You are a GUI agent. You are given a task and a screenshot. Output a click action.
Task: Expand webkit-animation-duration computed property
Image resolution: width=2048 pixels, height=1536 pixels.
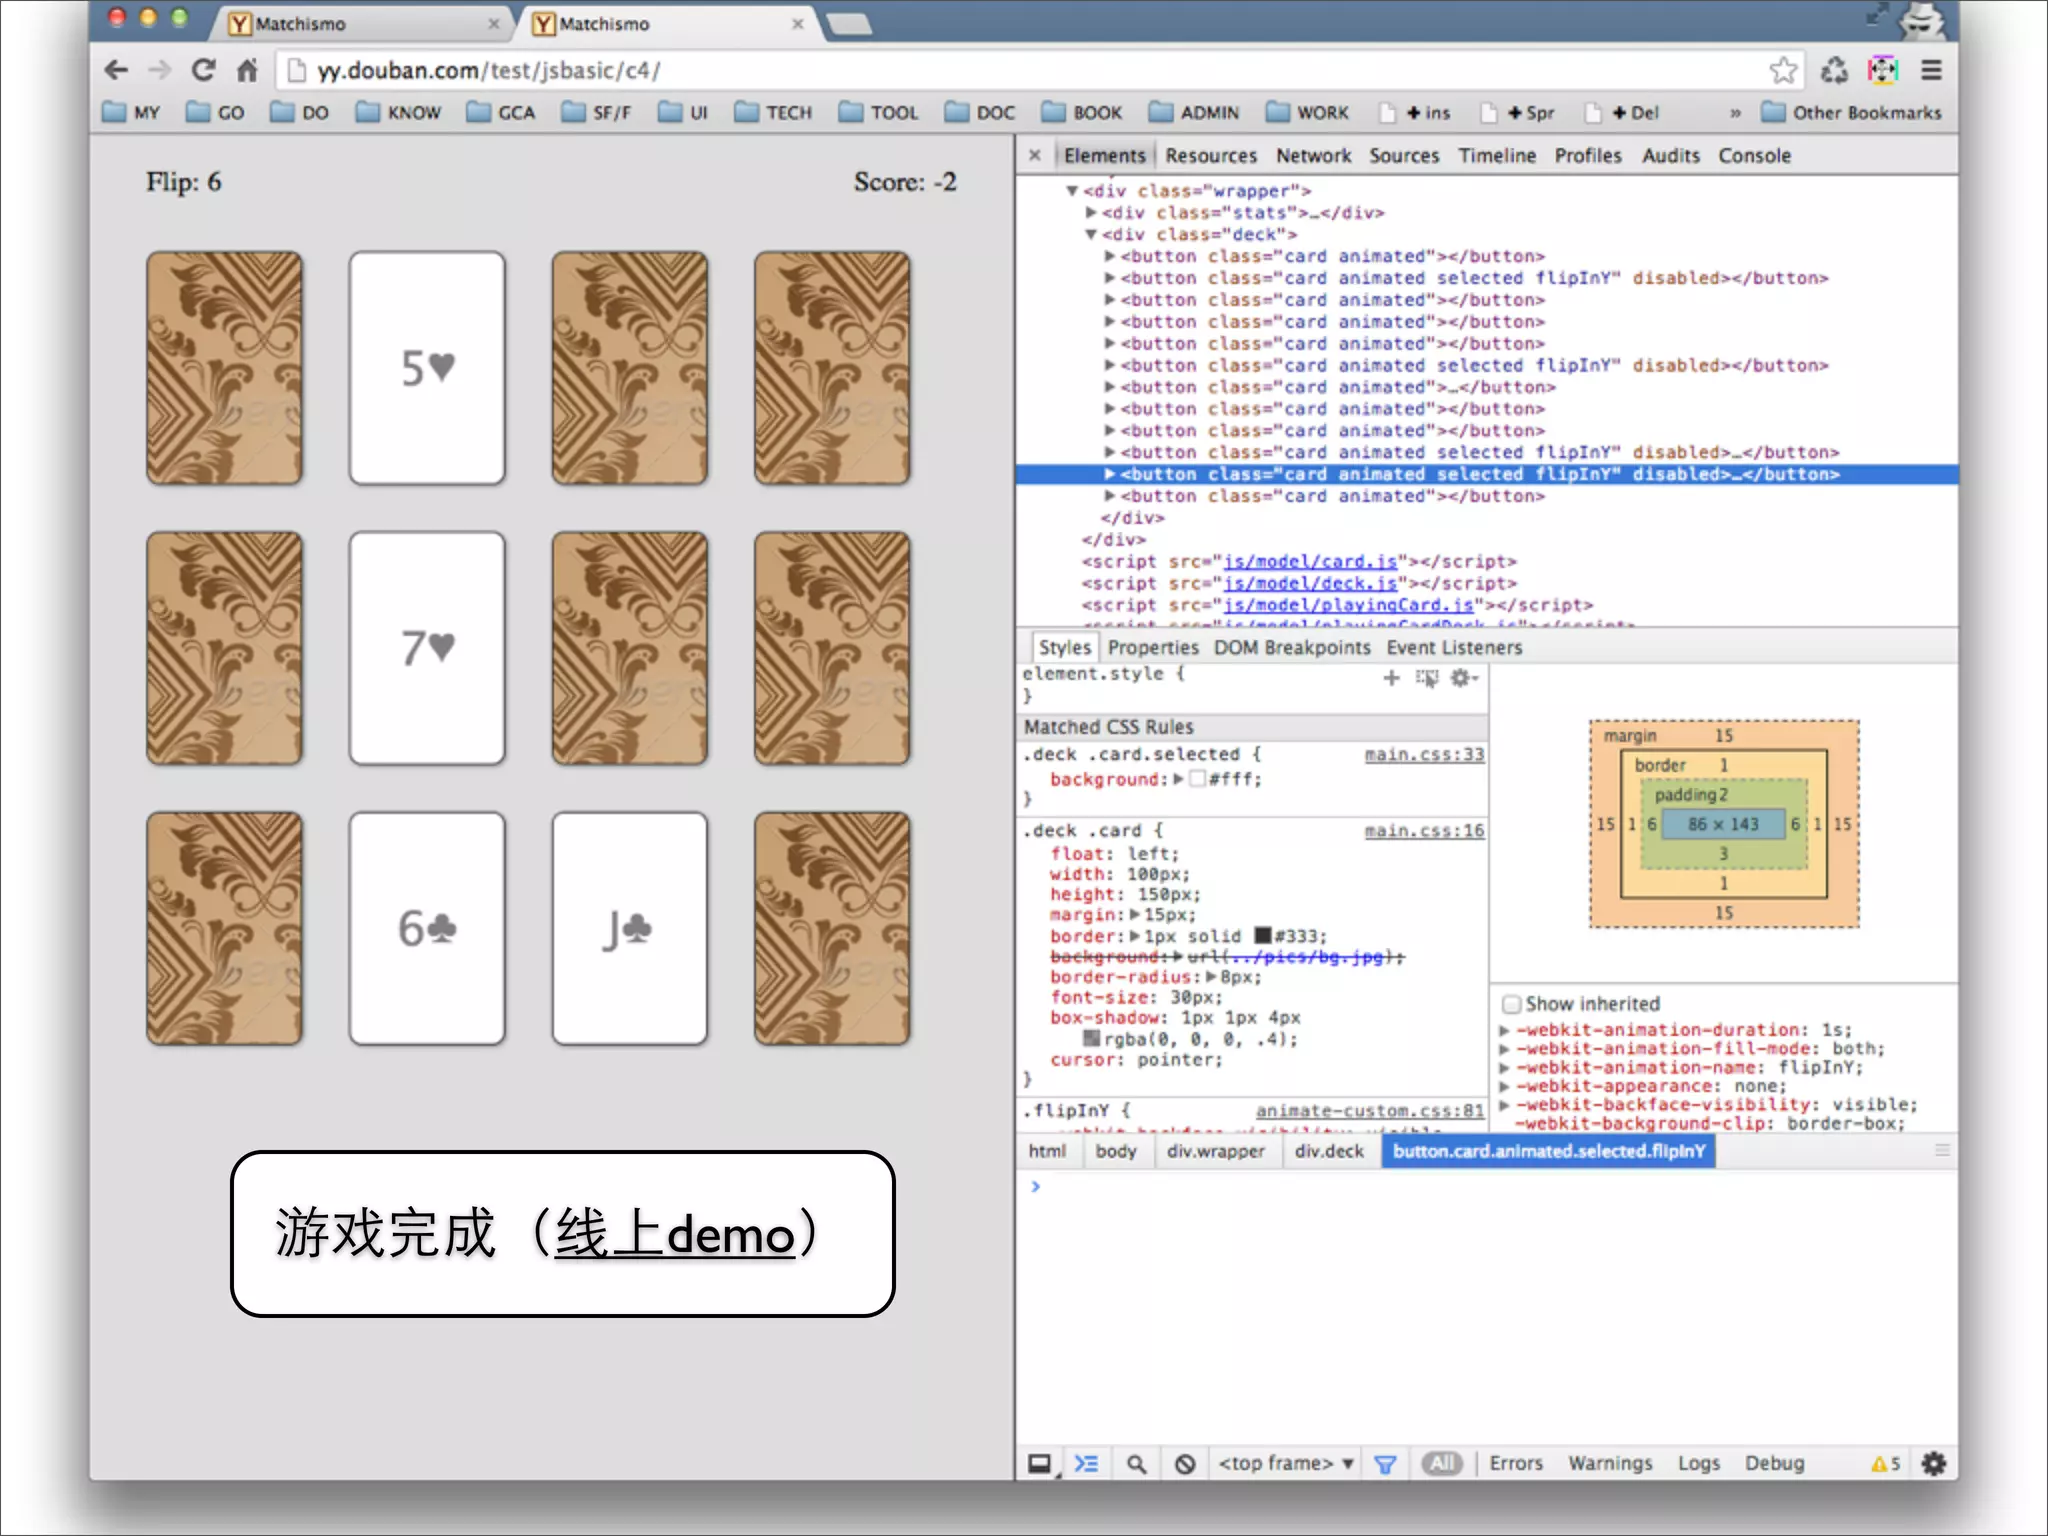[x=1504, y=1030]
